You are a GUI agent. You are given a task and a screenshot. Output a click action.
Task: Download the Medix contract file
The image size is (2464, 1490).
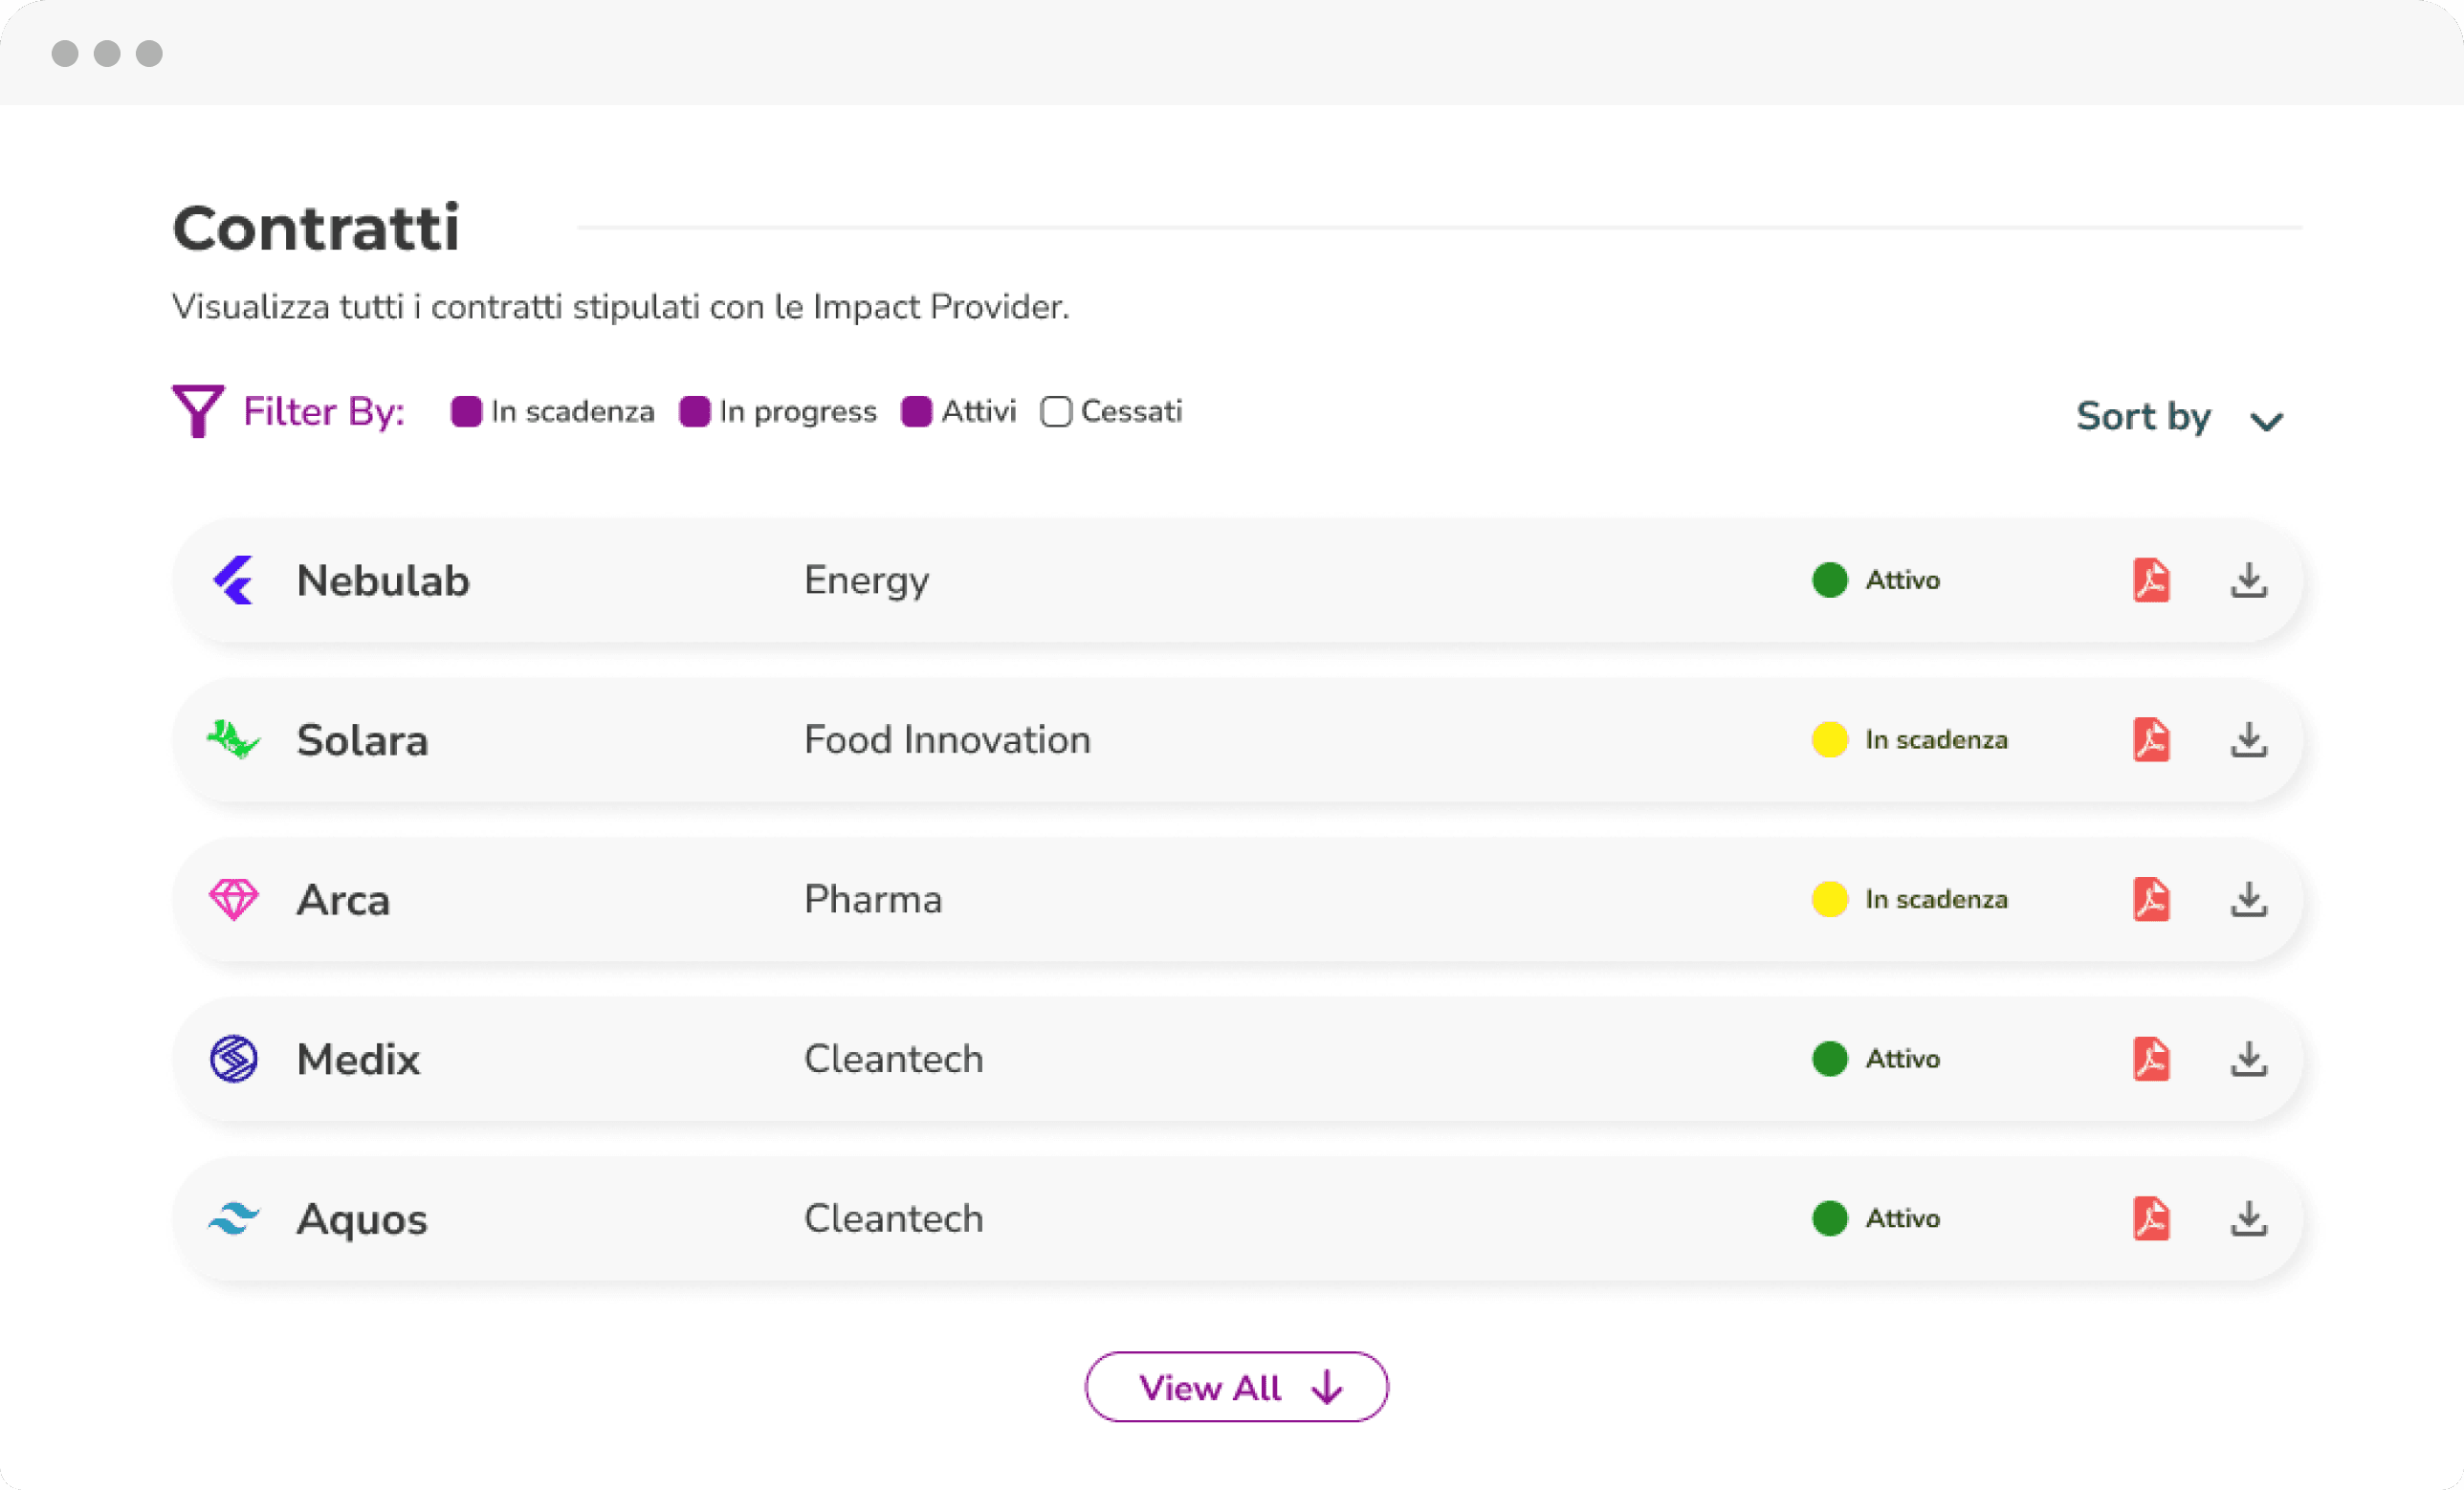2248,1059
